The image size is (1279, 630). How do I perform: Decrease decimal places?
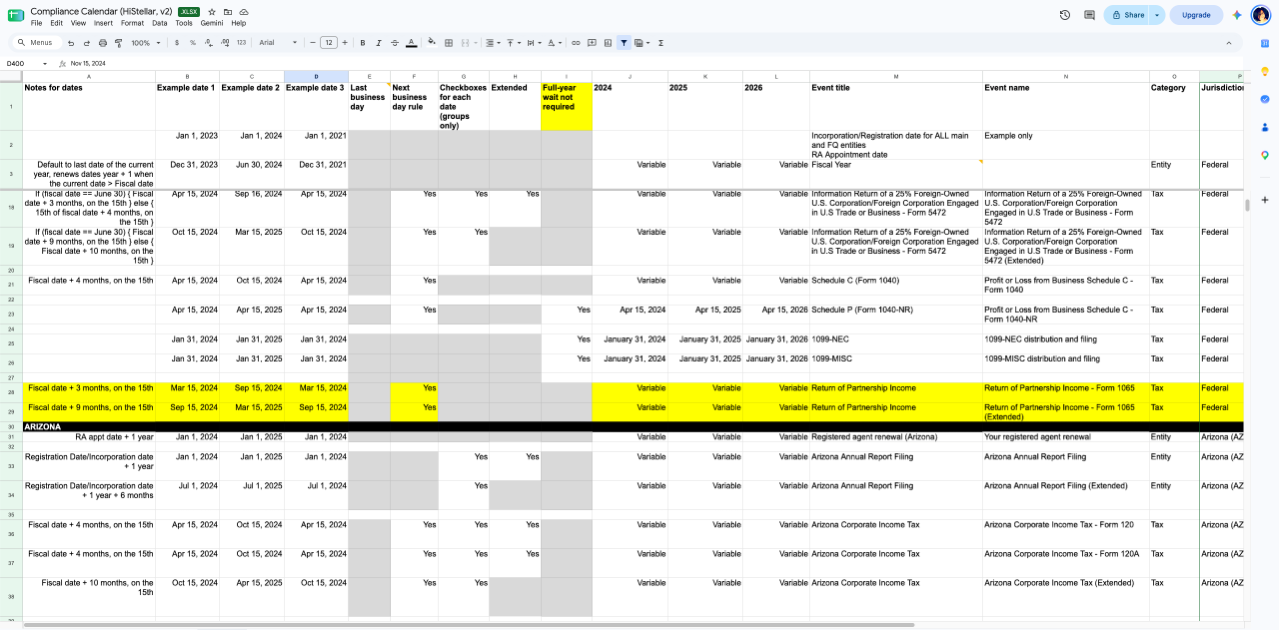pos(209,43)
